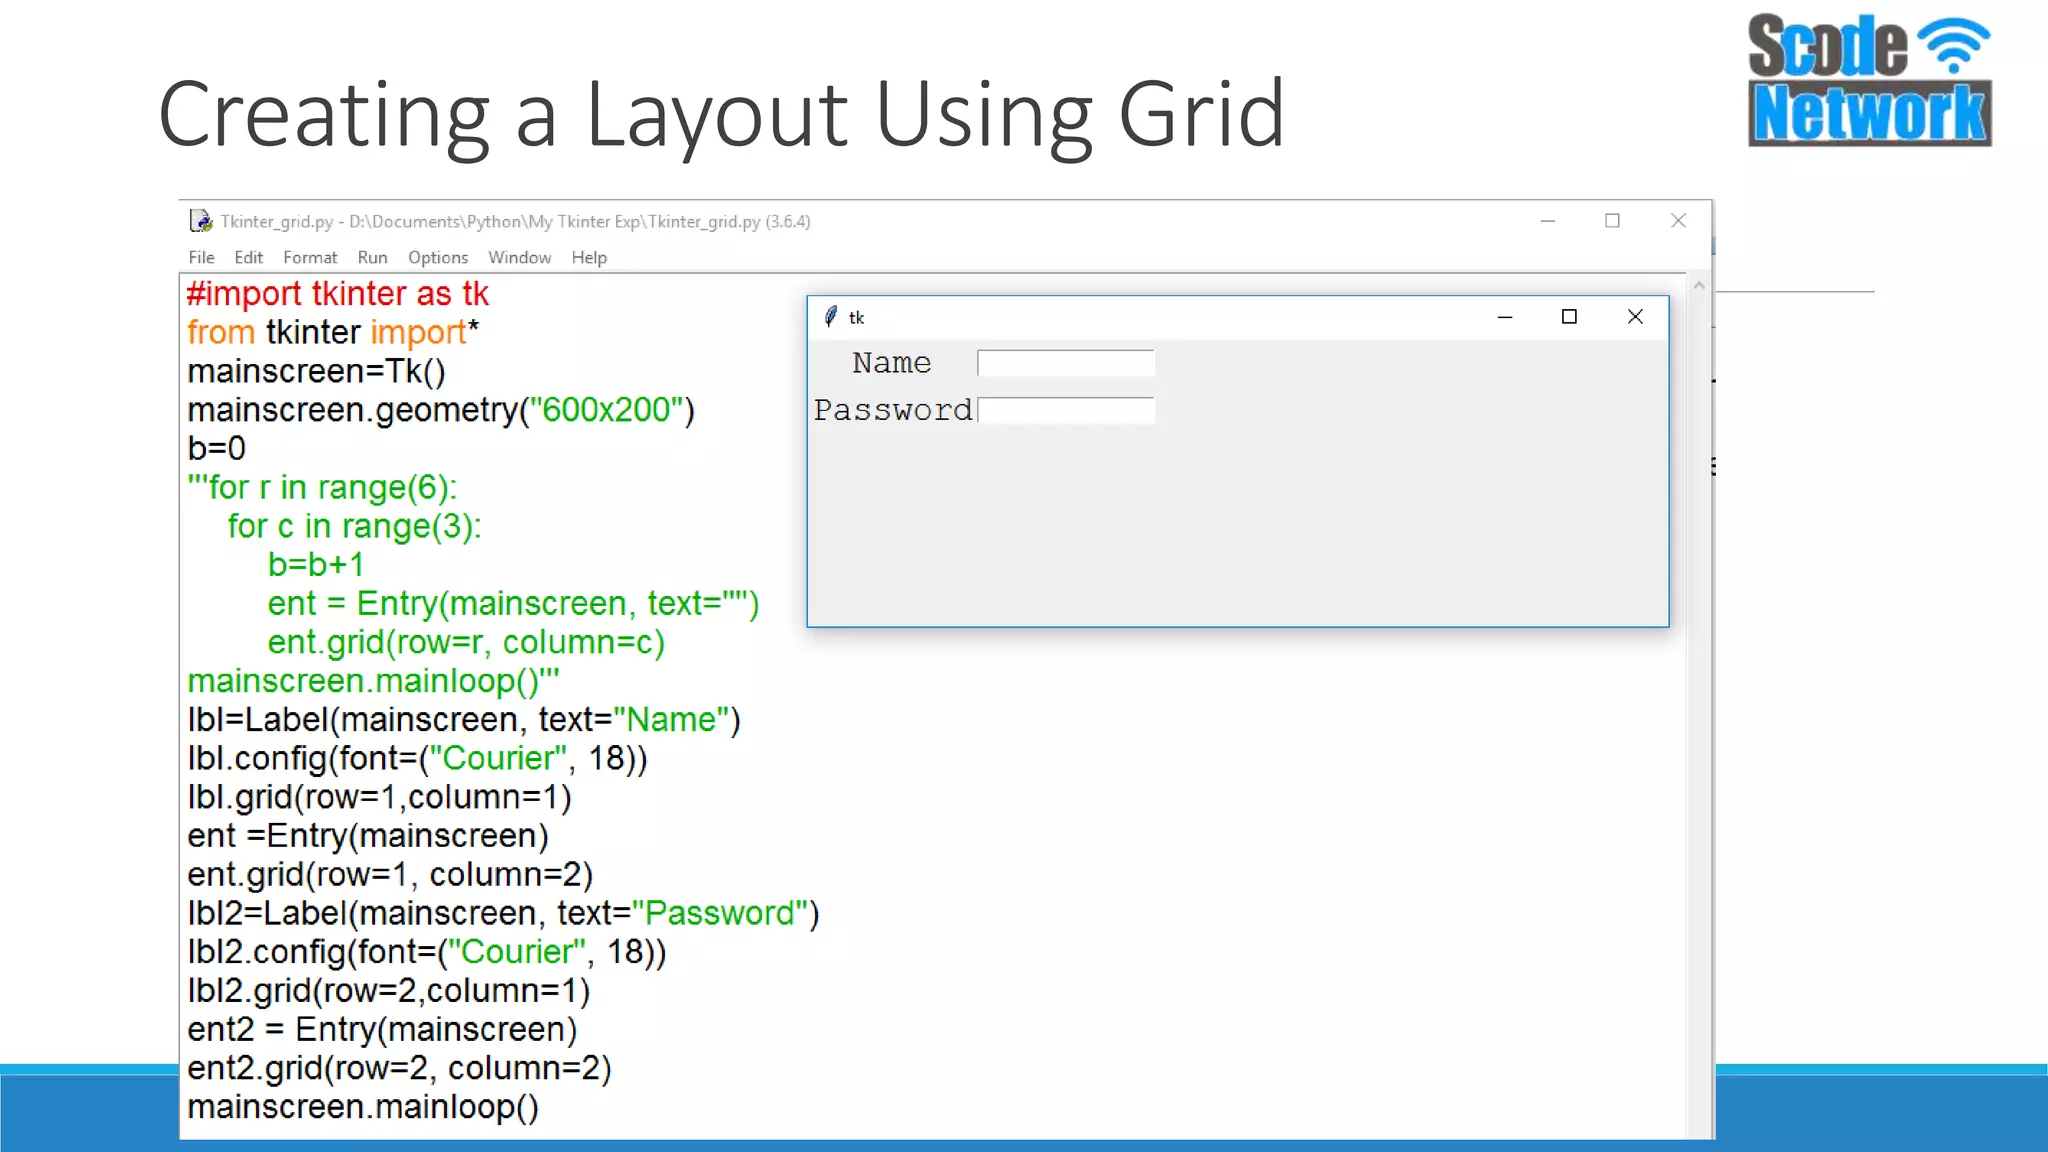Image resolution: width=2048 pixels, height=1152 pixels.
Task: Minimize the Tkinter_grid.py editor window
Action: 1548,221
